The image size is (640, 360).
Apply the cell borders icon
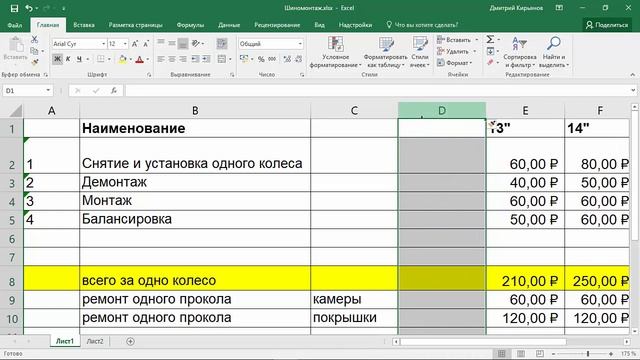(100, 59)
